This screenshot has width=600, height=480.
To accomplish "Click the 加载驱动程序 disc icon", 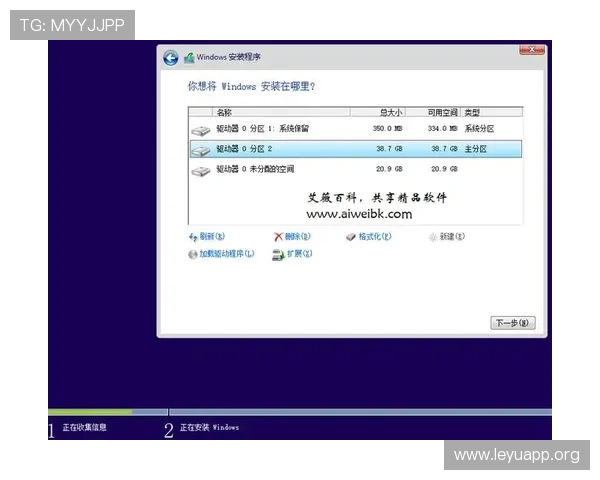I will click(x=192, y=254).
